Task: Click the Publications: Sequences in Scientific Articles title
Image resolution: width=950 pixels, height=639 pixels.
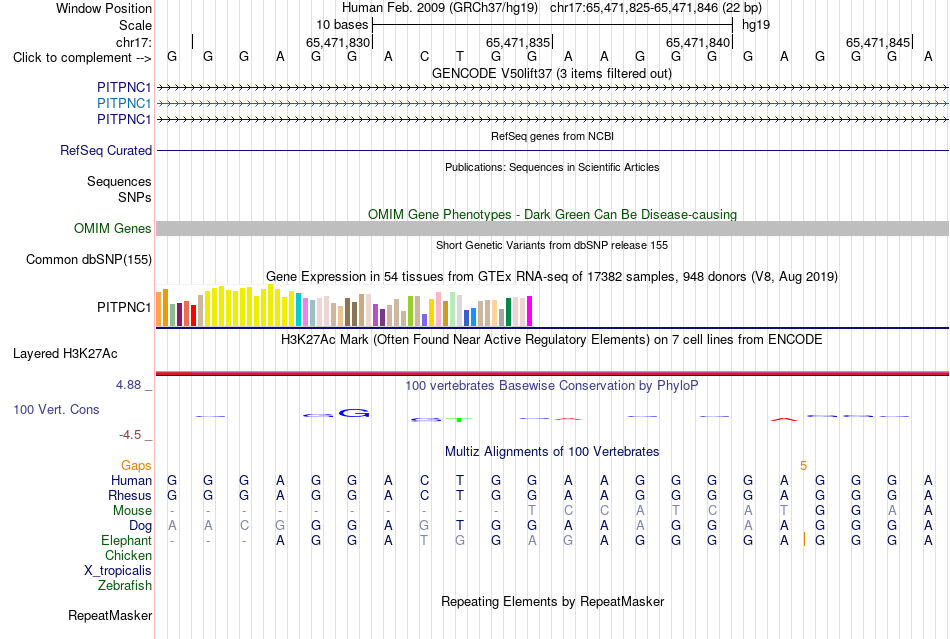Action: tap(552, 167)
